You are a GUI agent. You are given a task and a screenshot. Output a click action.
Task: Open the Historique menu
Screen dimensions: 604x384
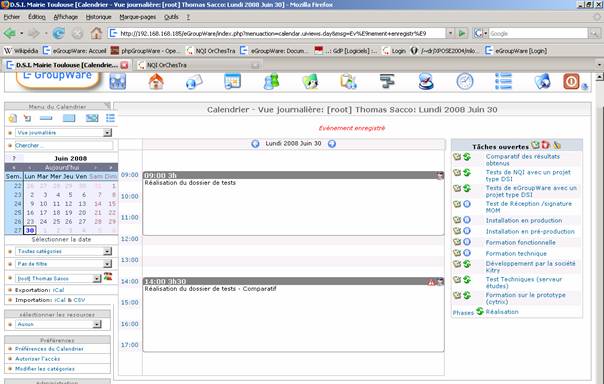[98, 17]
